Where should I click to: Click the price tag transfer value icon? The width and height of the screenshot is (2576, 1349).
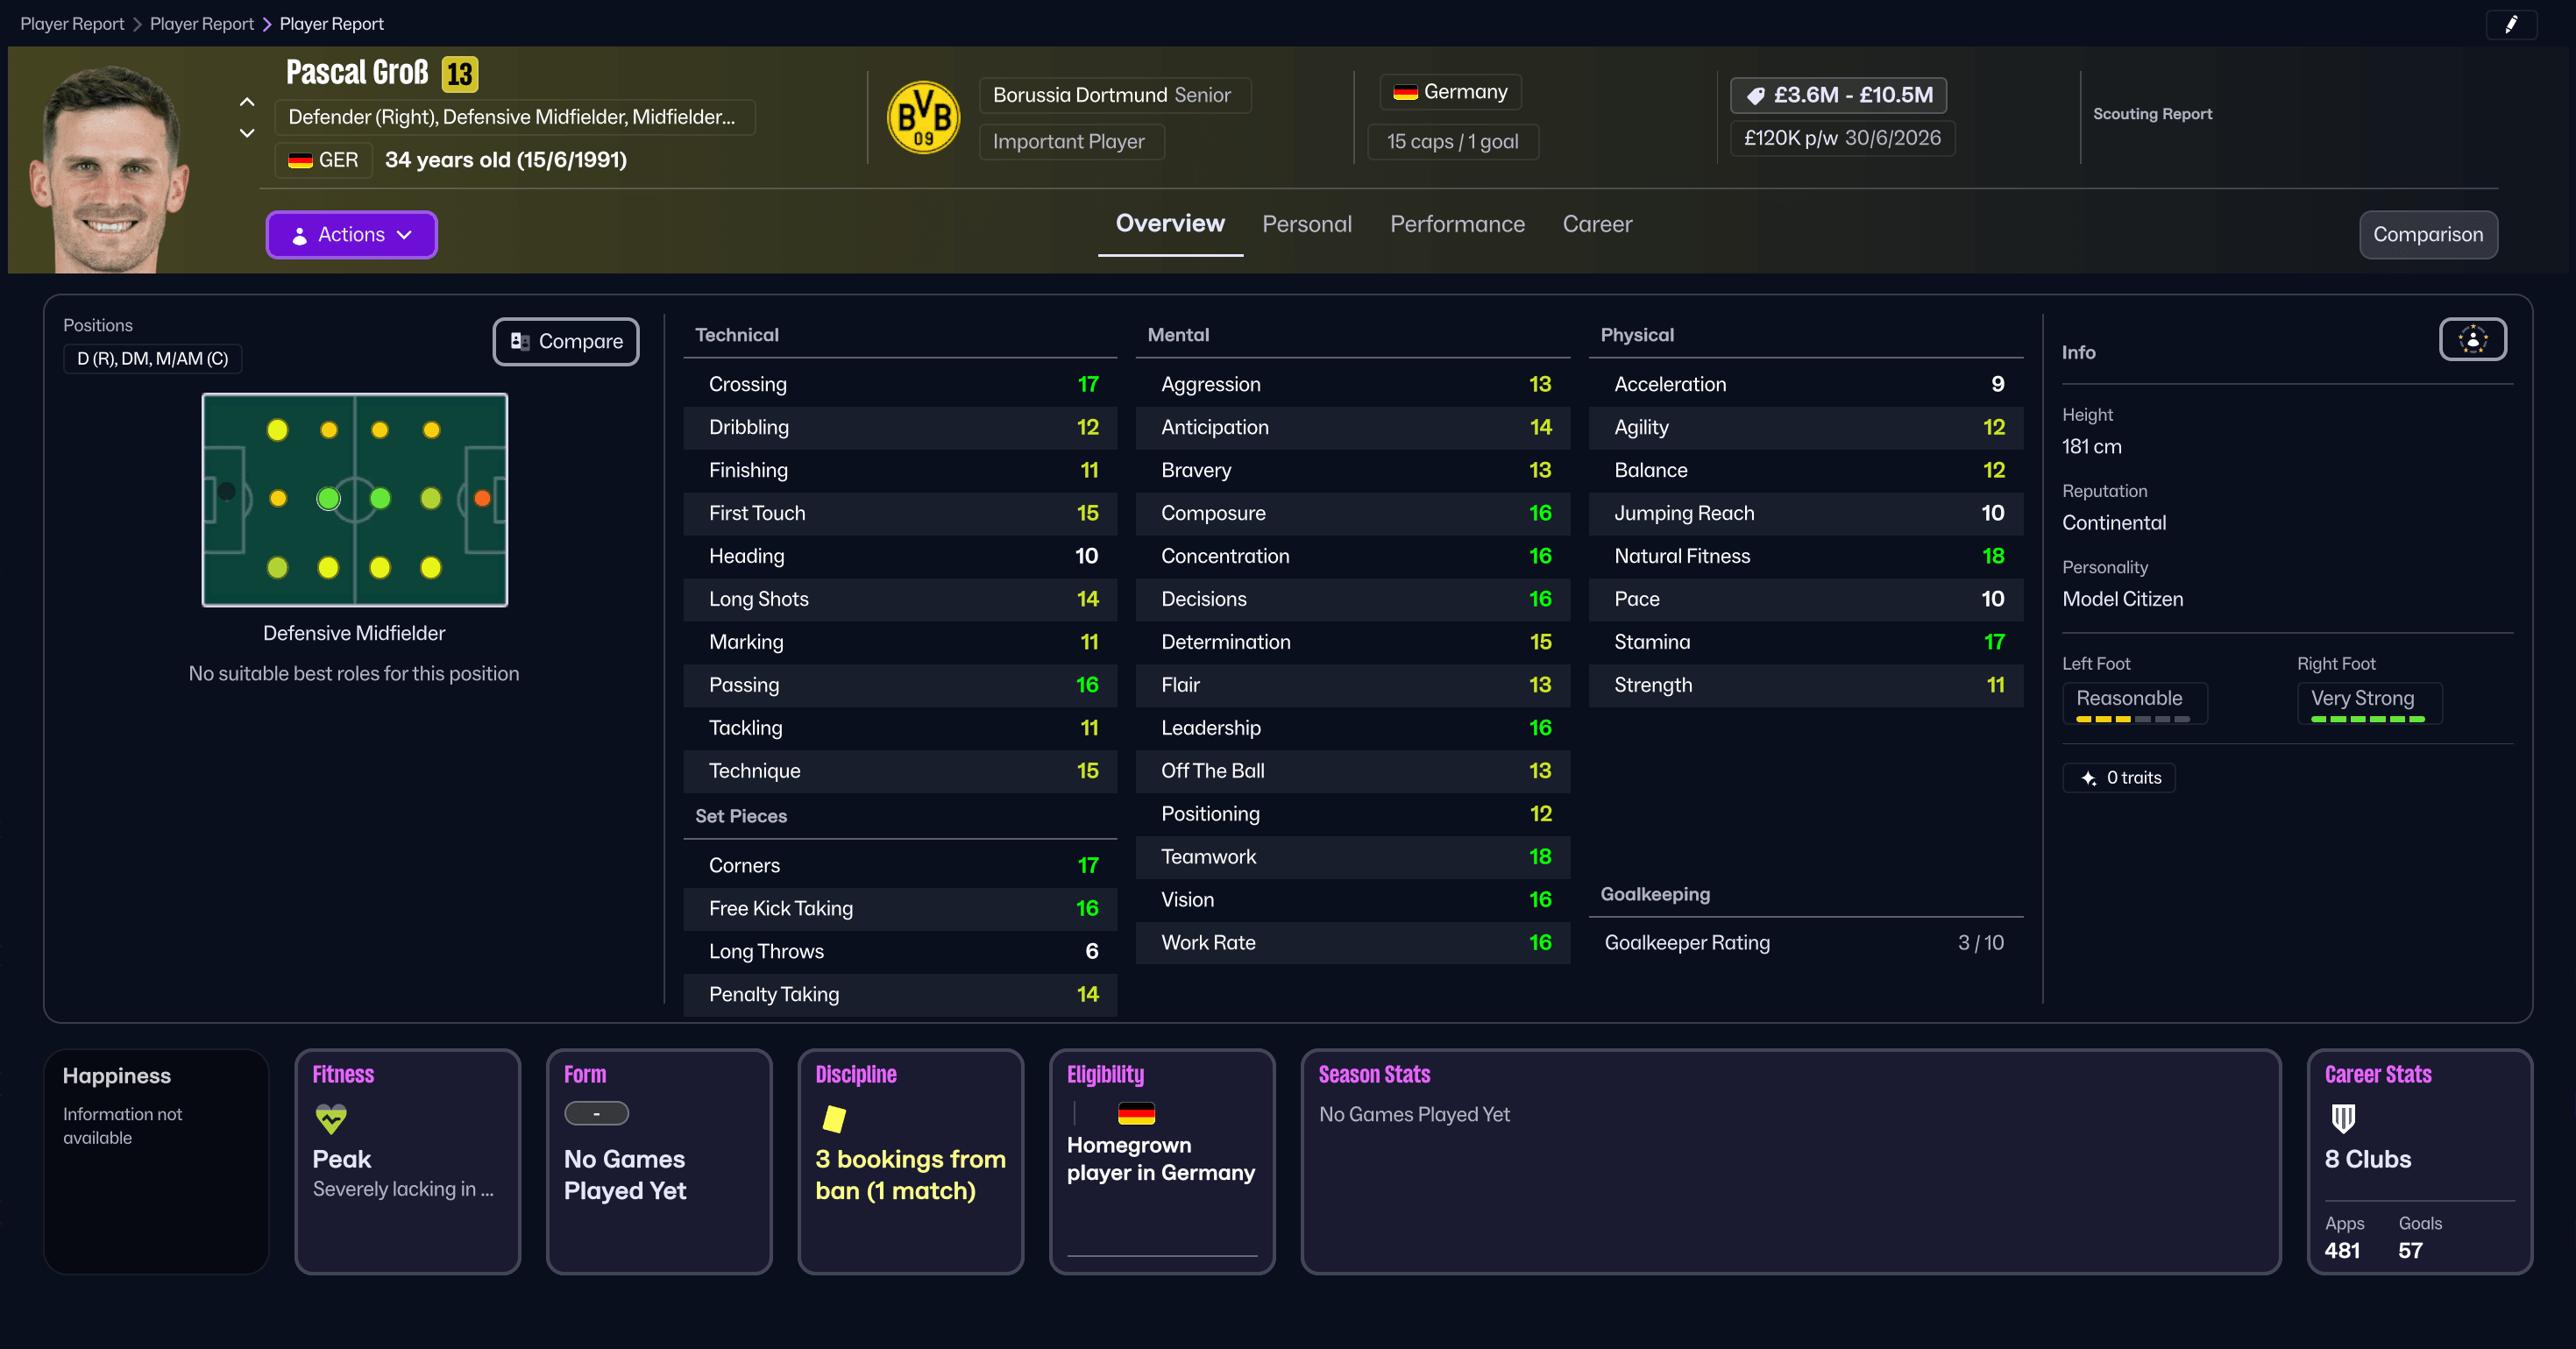tap(1755, 96)
